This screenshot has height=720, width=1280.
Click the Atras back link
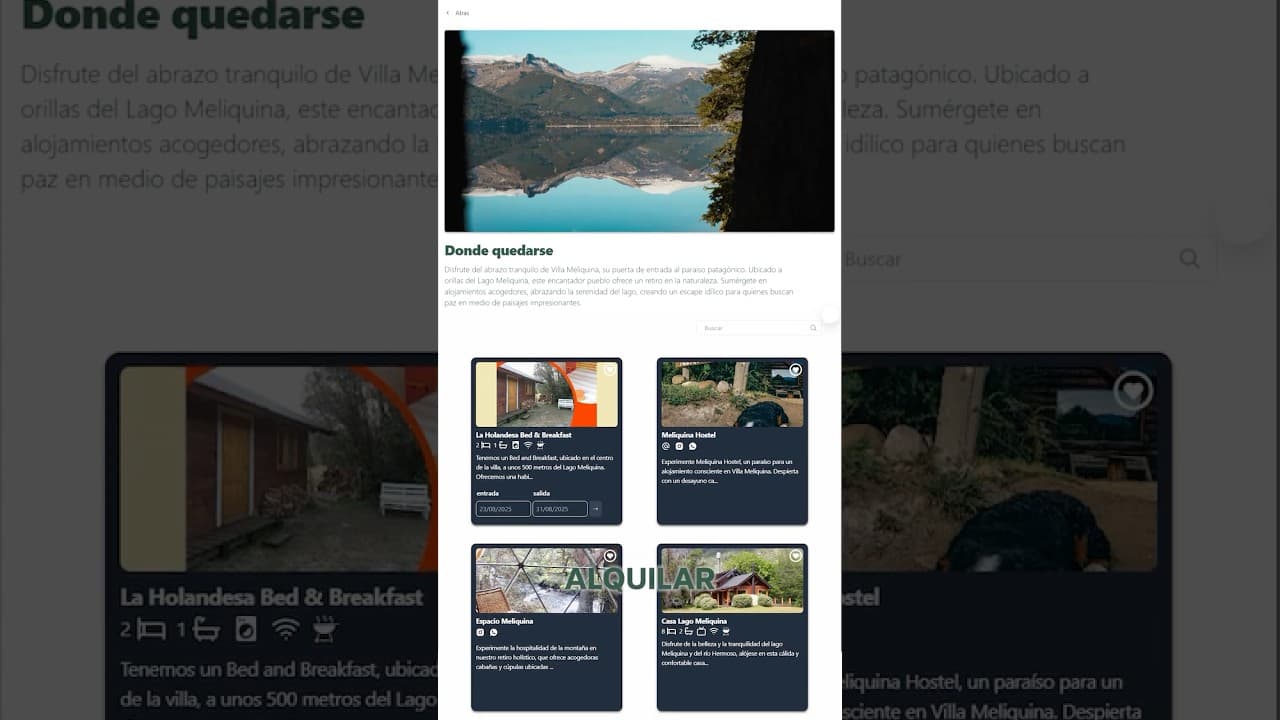(458, 13)
